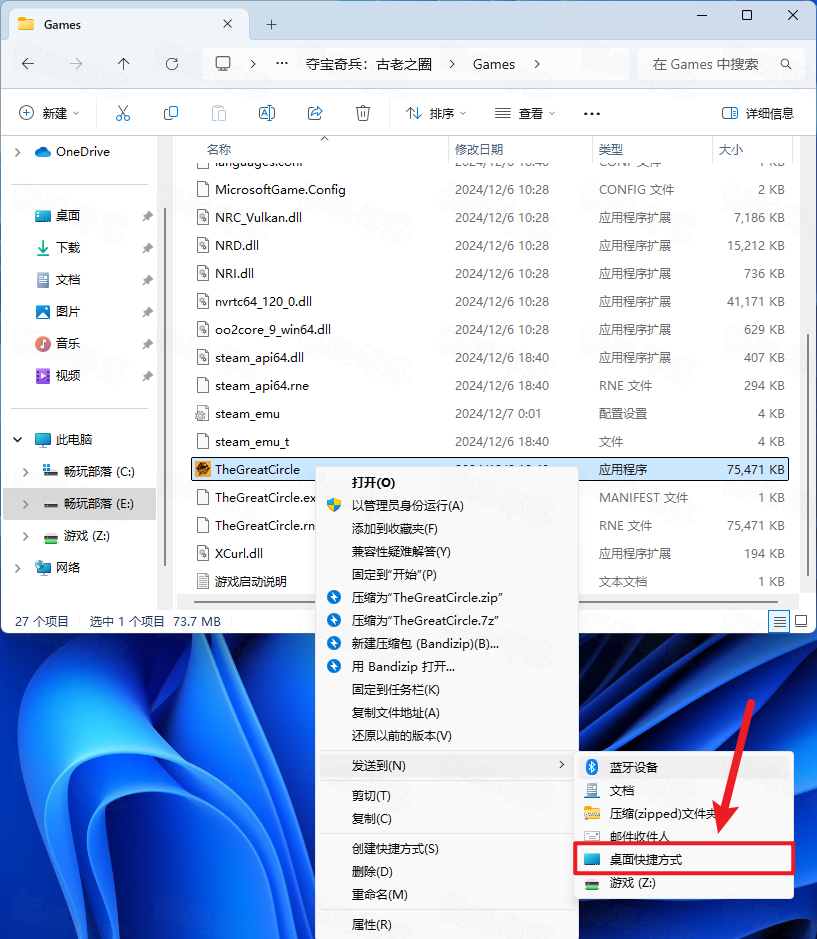817x939 pixels.
Task: Expand the 畅玩部落 (C:) drive node
Action: click(25, 472)
